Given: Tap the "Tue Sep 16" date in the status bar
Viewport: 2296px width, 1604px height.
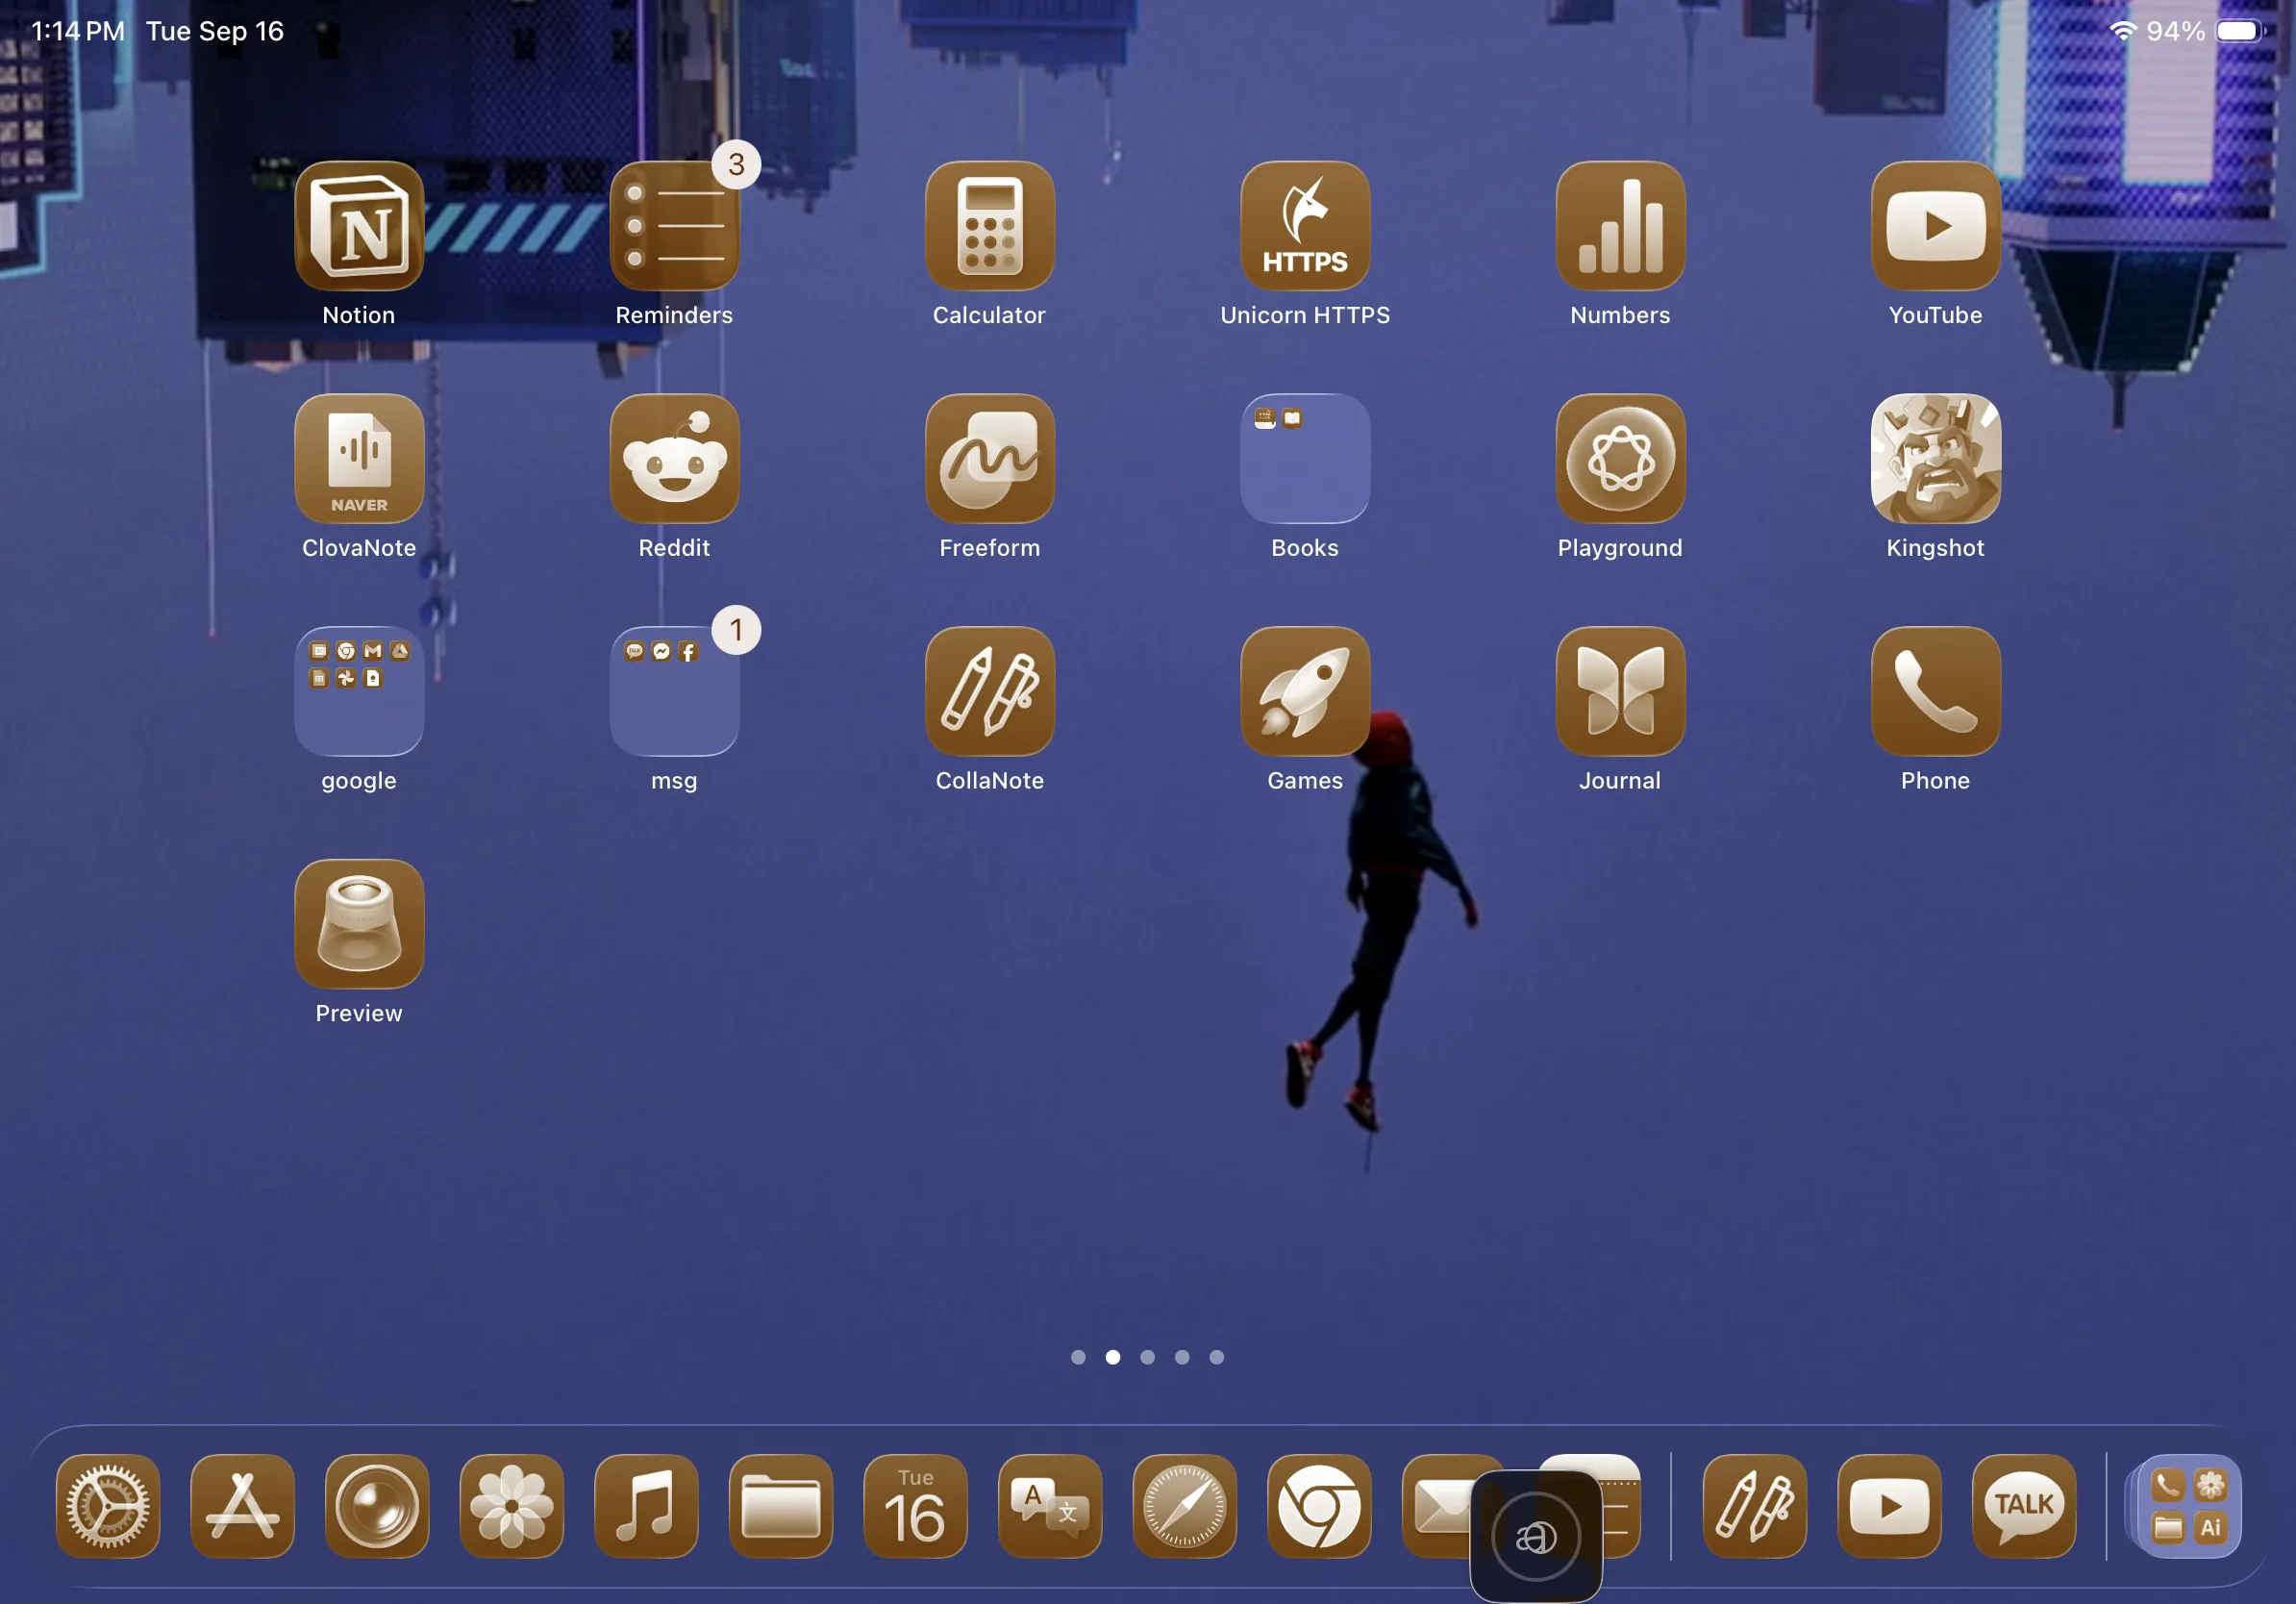Looking at the screenshot, I should coord(215,31).
